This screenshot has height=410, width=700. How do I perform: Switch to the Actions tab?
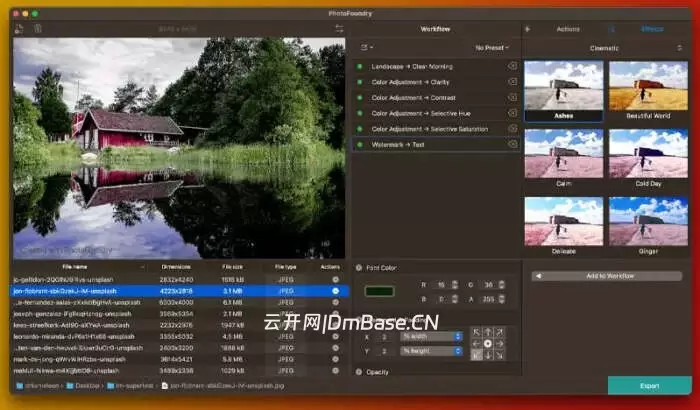coord(568,29)
